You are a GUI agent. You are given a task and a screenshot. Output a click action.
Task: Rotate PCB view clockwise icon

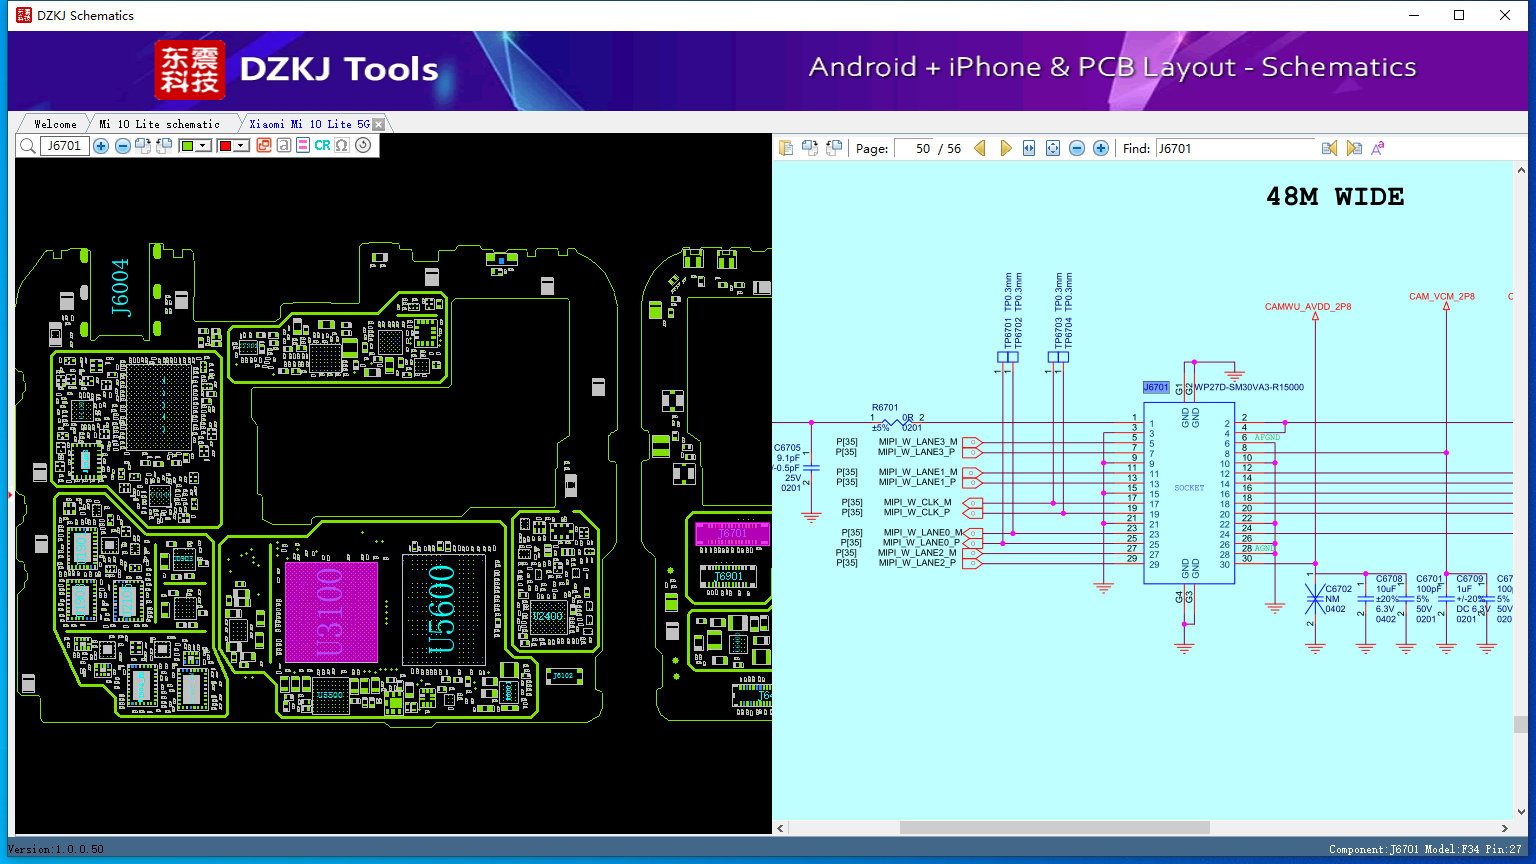pos(143,146)
